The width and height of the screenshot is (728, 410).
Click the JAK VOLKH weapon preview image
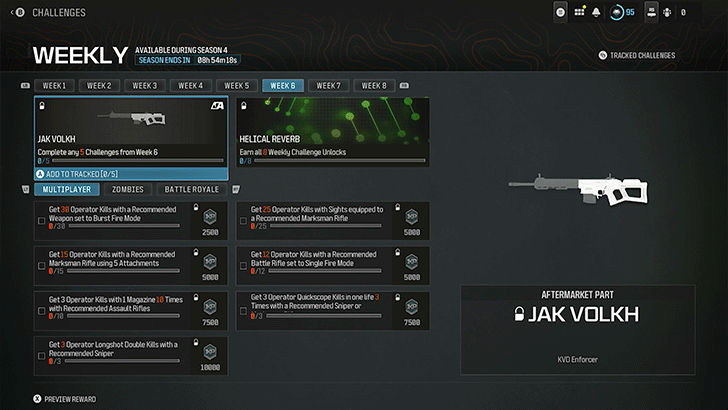click(x=578, y=189)
